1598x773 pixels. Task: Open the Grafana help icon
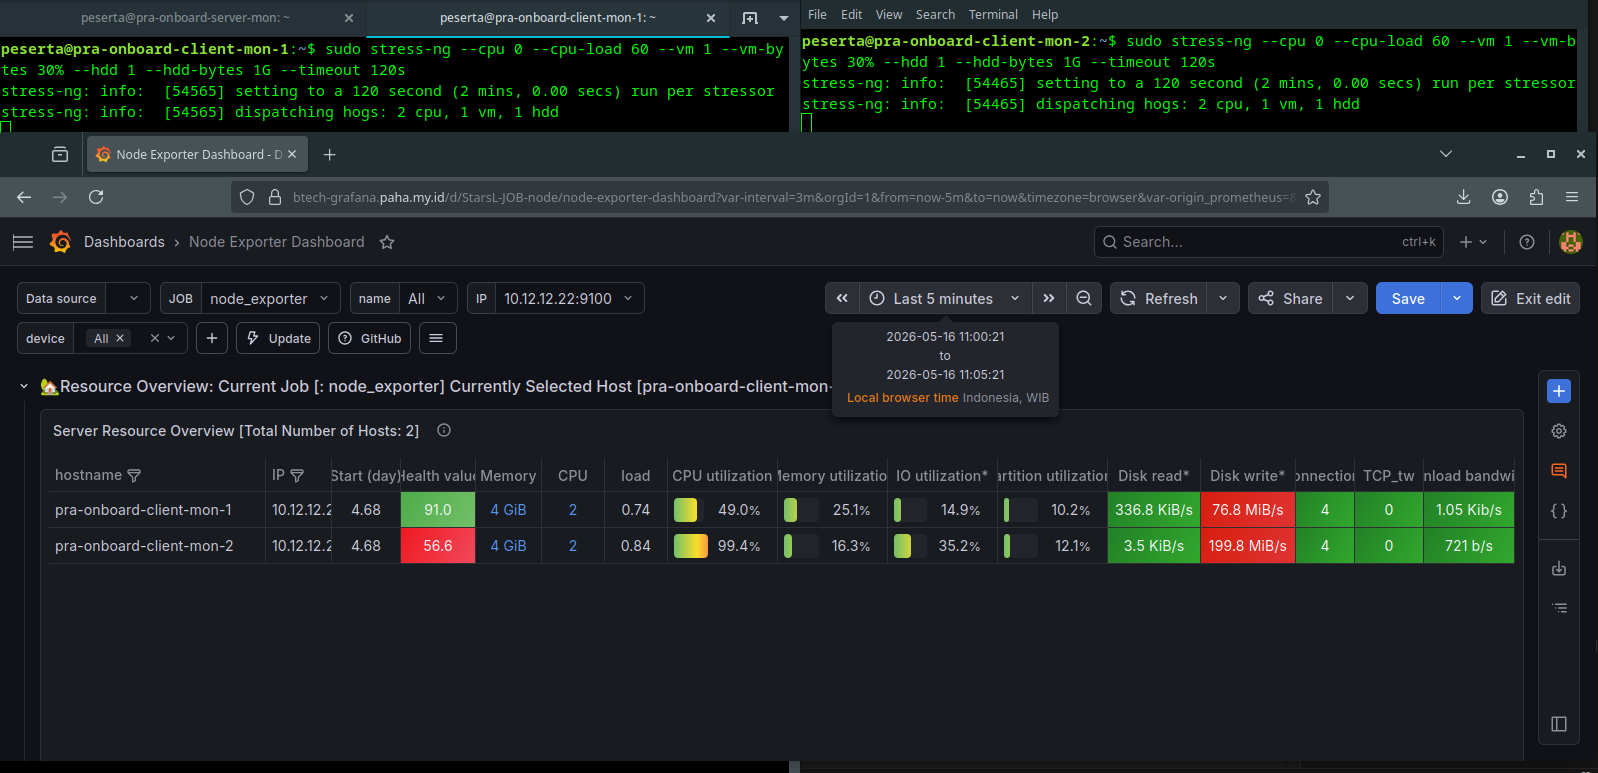pyautogui.click(x=1526, y=242)
